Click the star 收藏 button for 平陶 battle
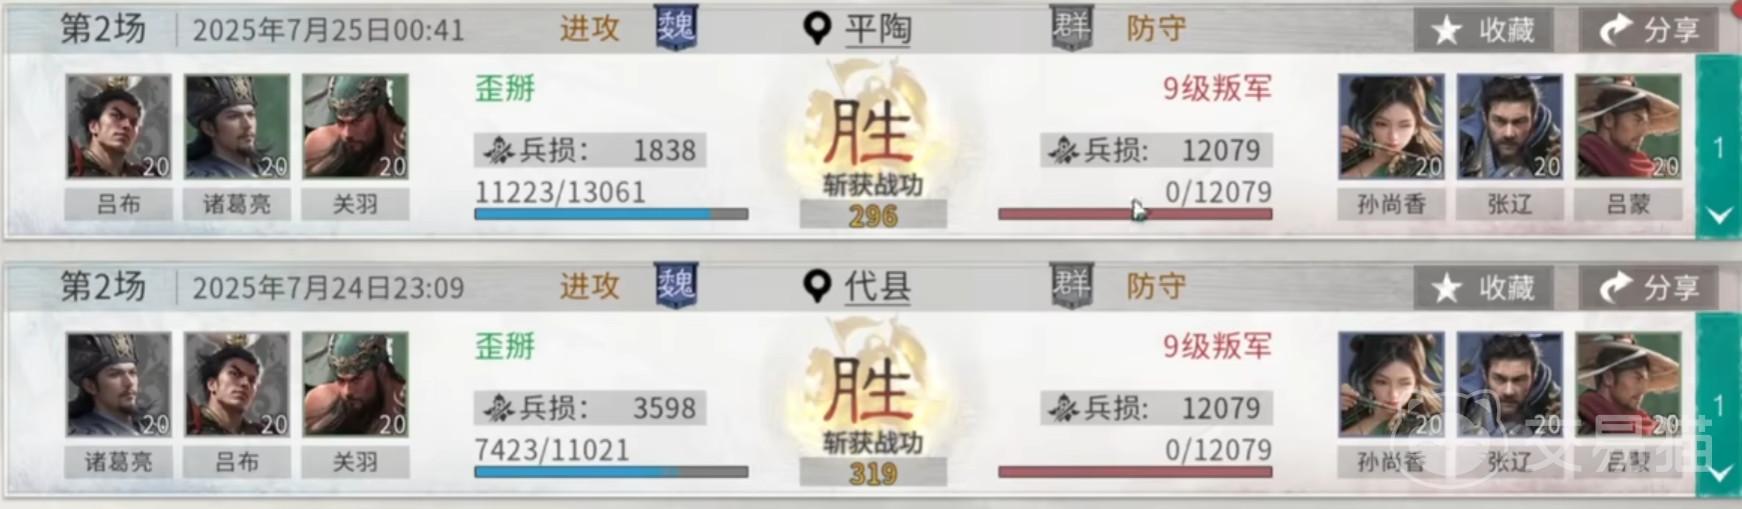 point(1484,30)
